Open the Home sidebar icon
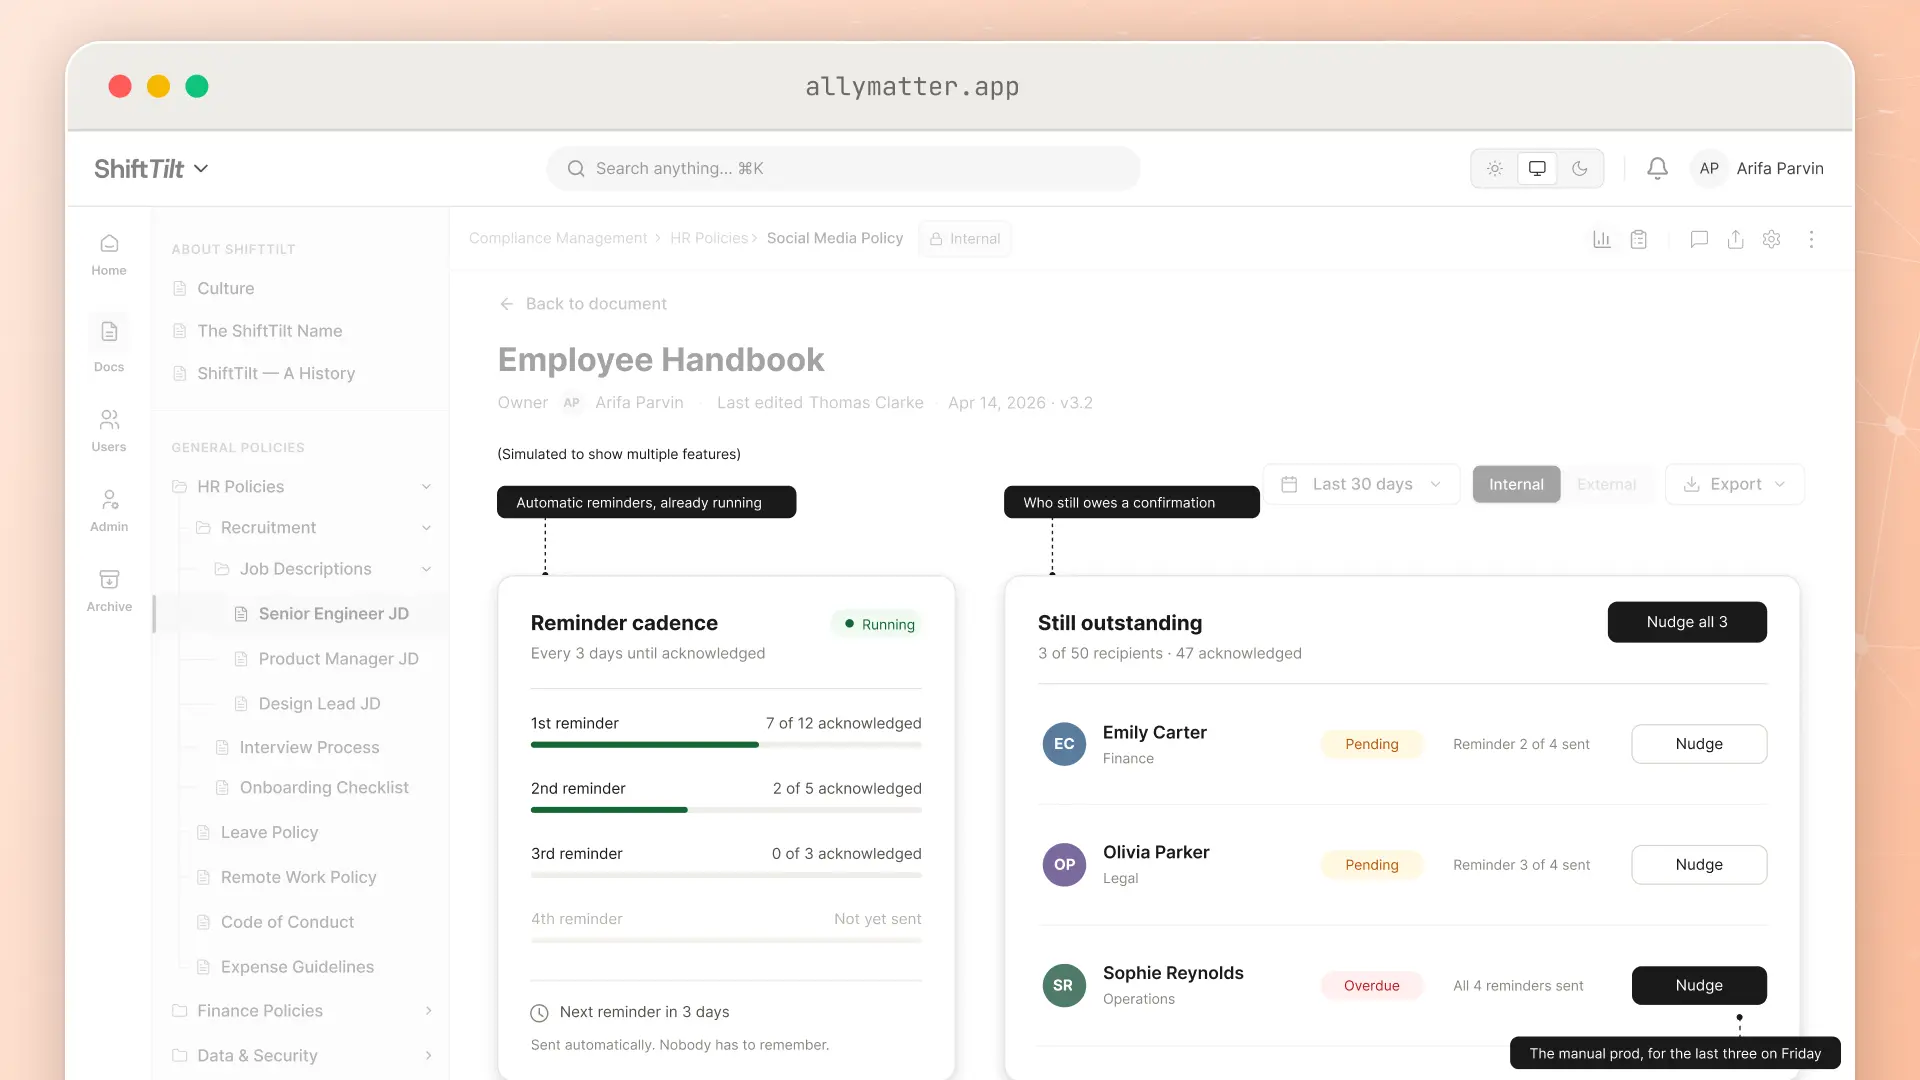Screen dimensions: 1920x1080 (x=109, y=255)
